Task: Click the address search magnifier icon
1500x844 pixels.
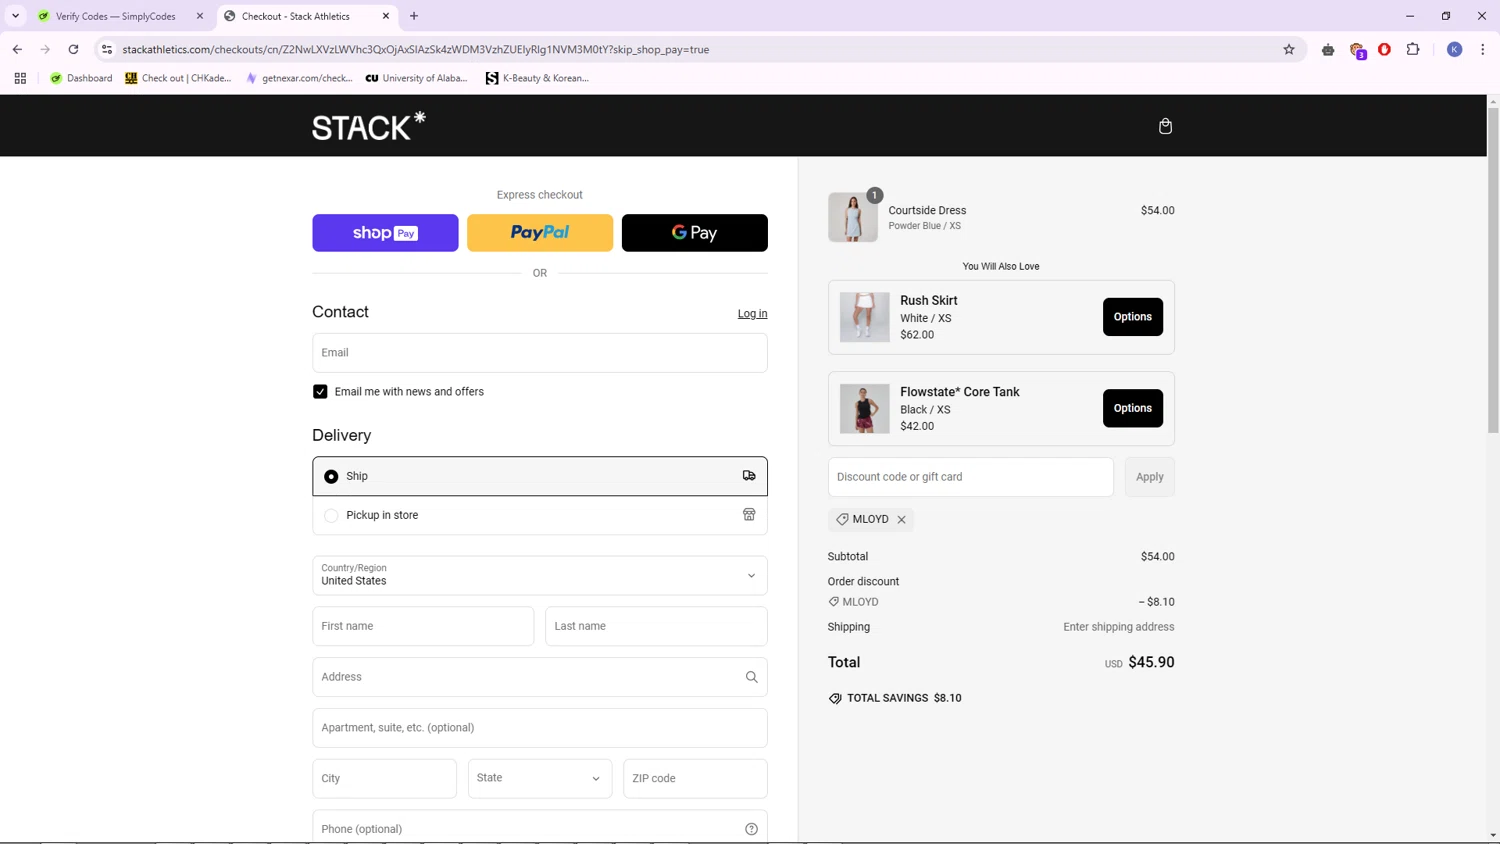Action: click(751, 677)
